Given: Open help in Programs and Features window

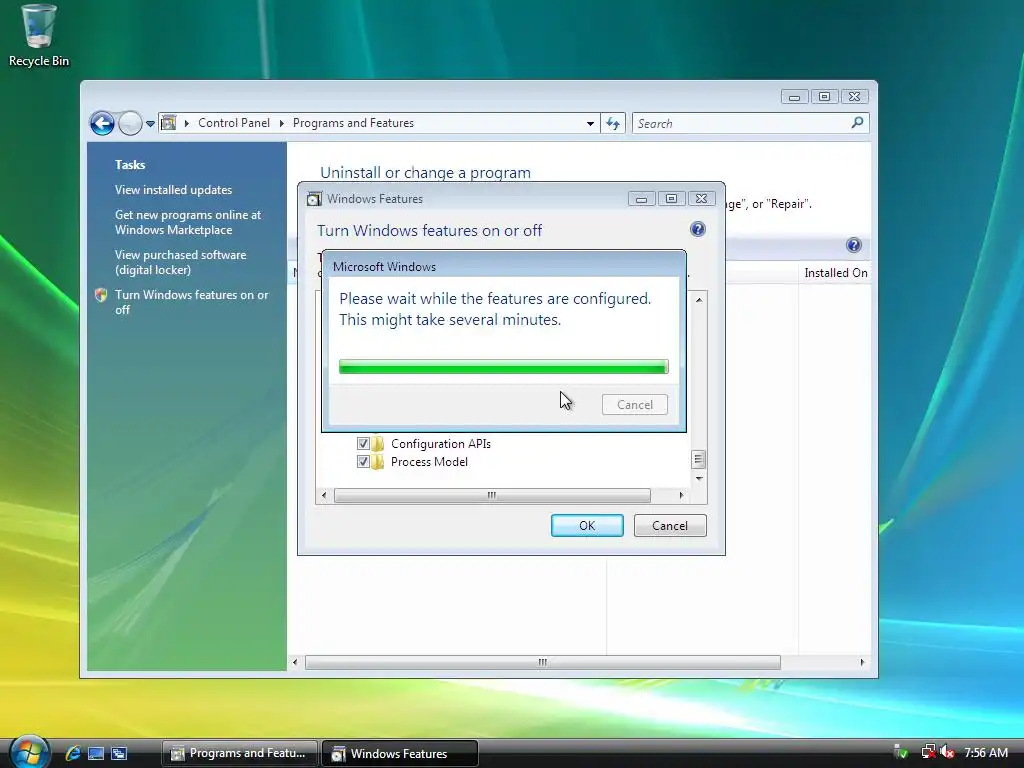Looking at the screenshot, I should click(854, 245).
